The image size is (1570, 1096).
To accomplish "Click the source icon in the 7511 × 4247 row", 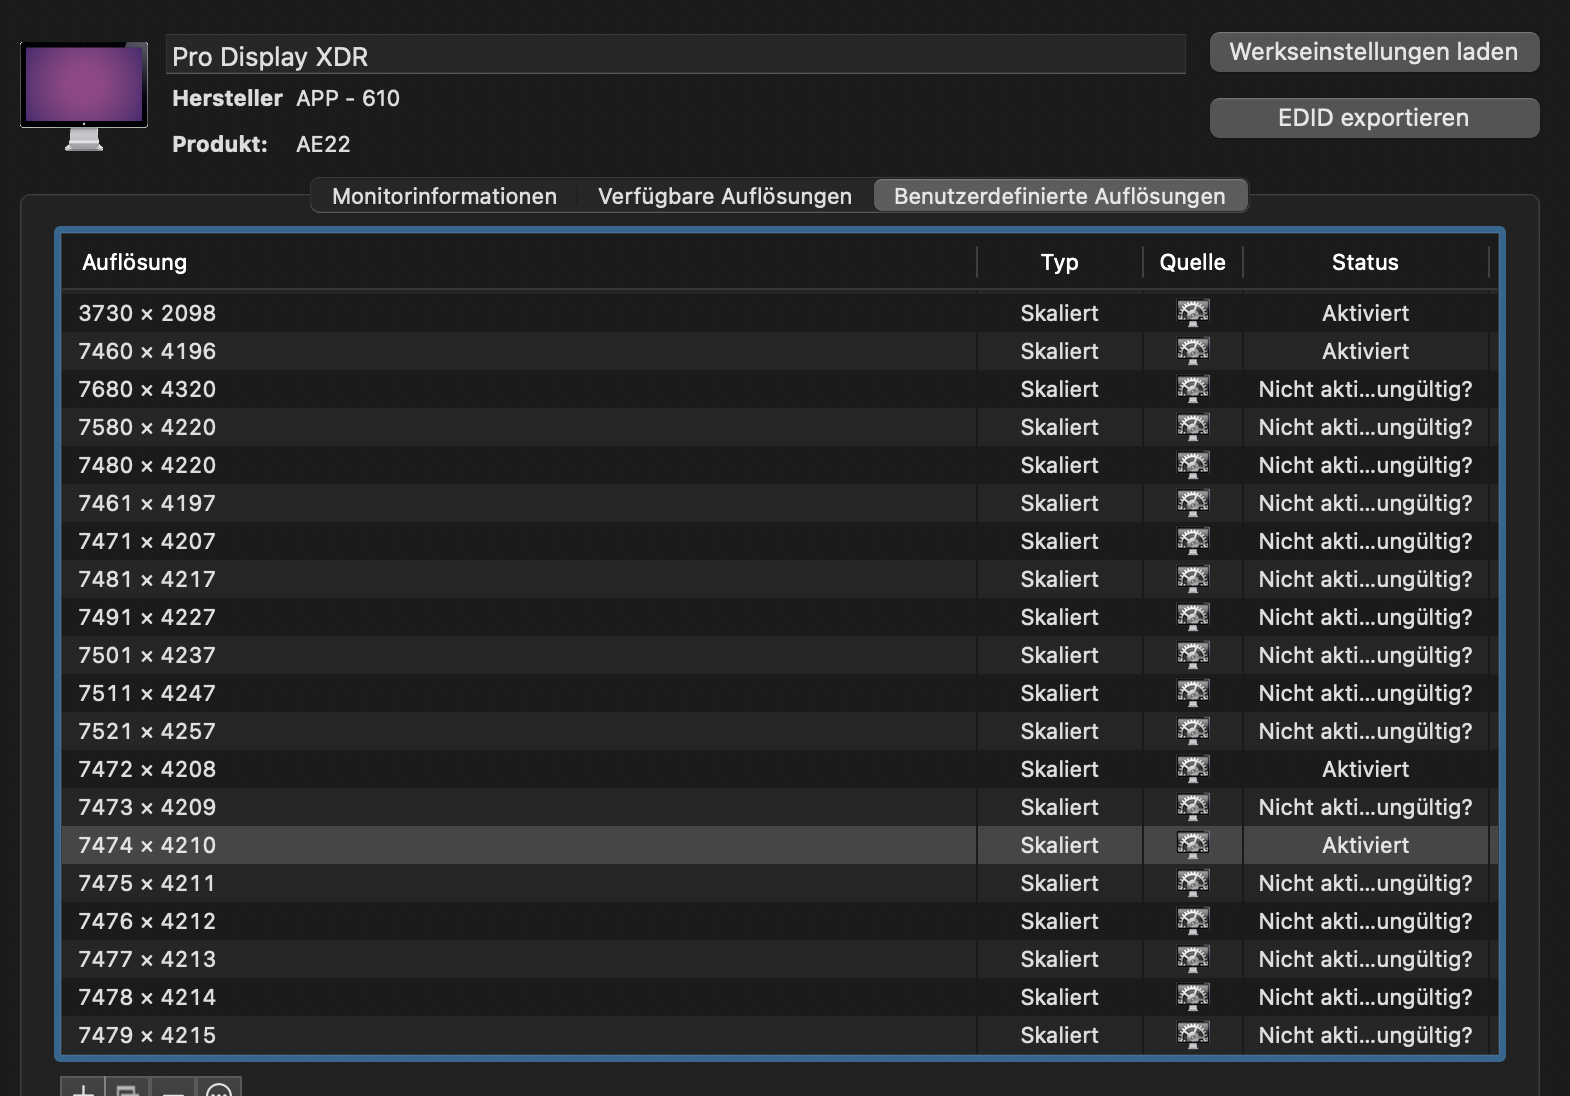I will point(1193,693).
